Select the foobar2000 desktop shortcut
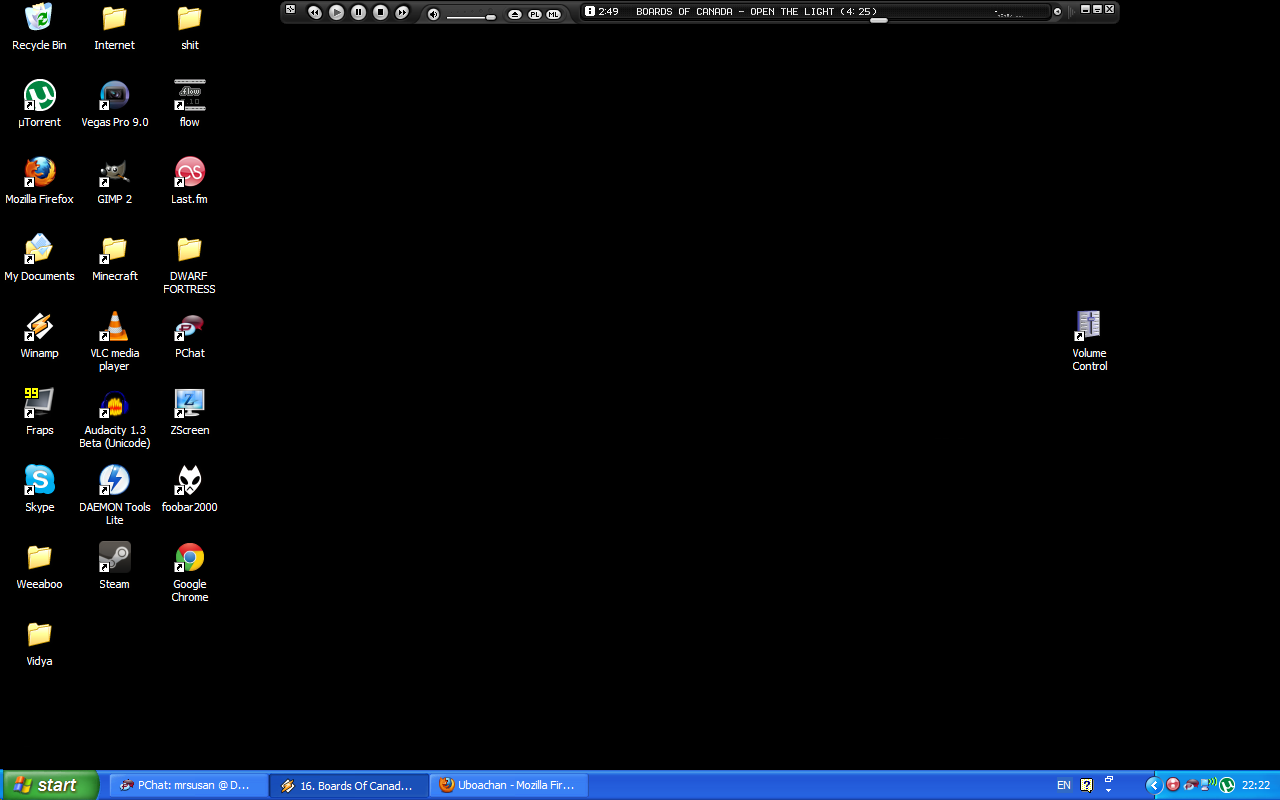The image size is (1280, 800). [x=189, y=489]
